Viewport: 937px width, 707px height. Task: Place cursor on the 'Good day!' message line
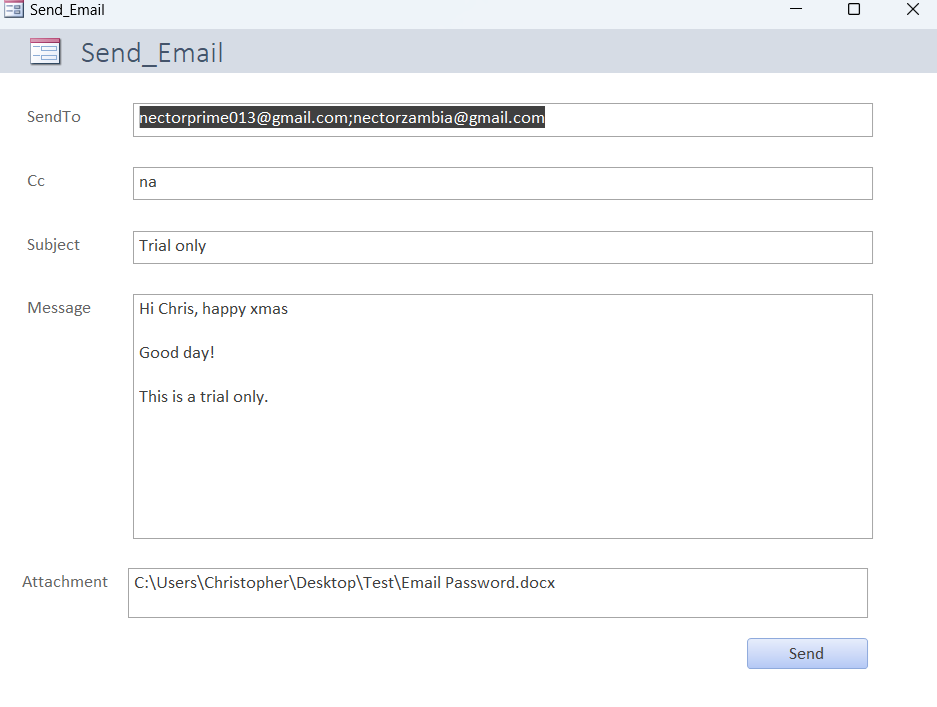(177, 353)
